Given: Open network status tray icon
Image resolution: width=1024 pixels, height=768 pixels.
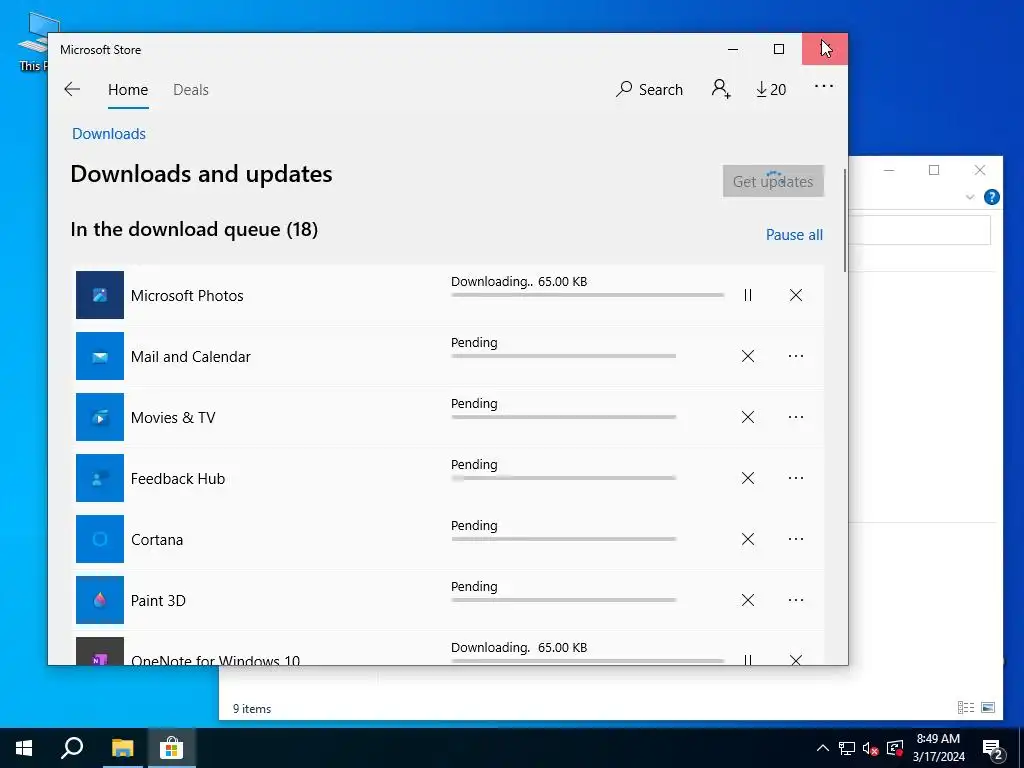Looking at the screenshot, I should click(x=846, y=748).
